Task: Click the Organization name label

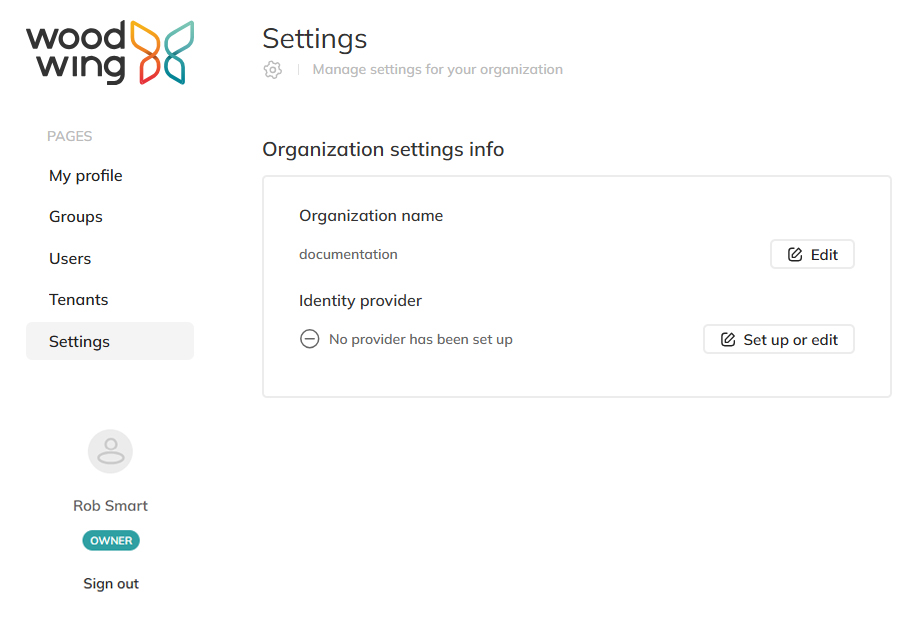Action: click(x=371, y=216)
